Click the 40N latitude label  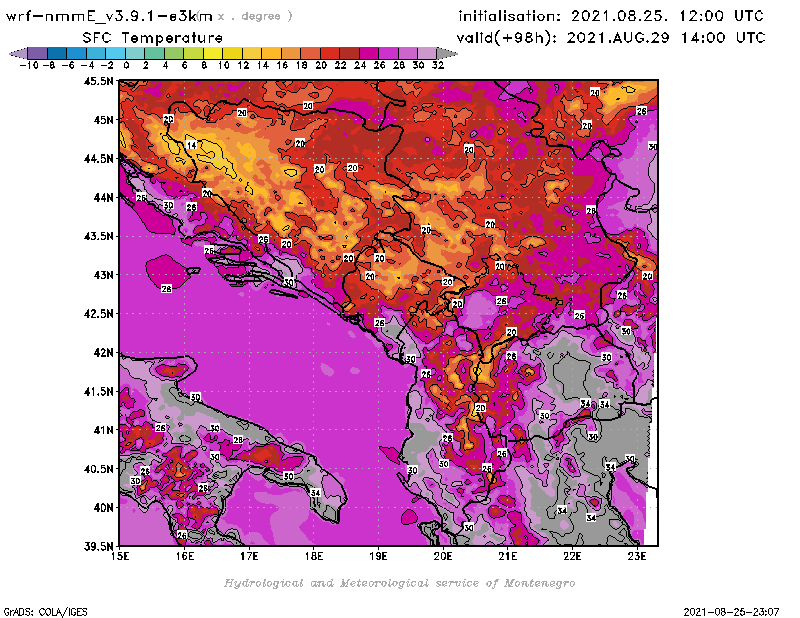103,507
